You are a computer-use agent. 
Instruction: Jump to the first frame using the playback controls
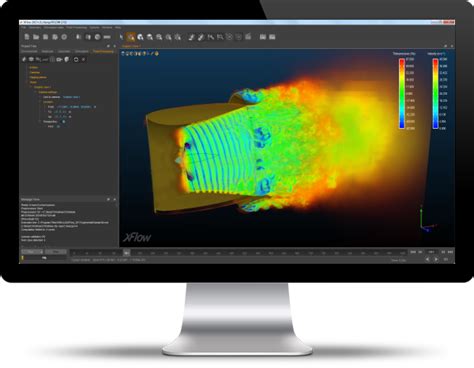pos(413,252)
